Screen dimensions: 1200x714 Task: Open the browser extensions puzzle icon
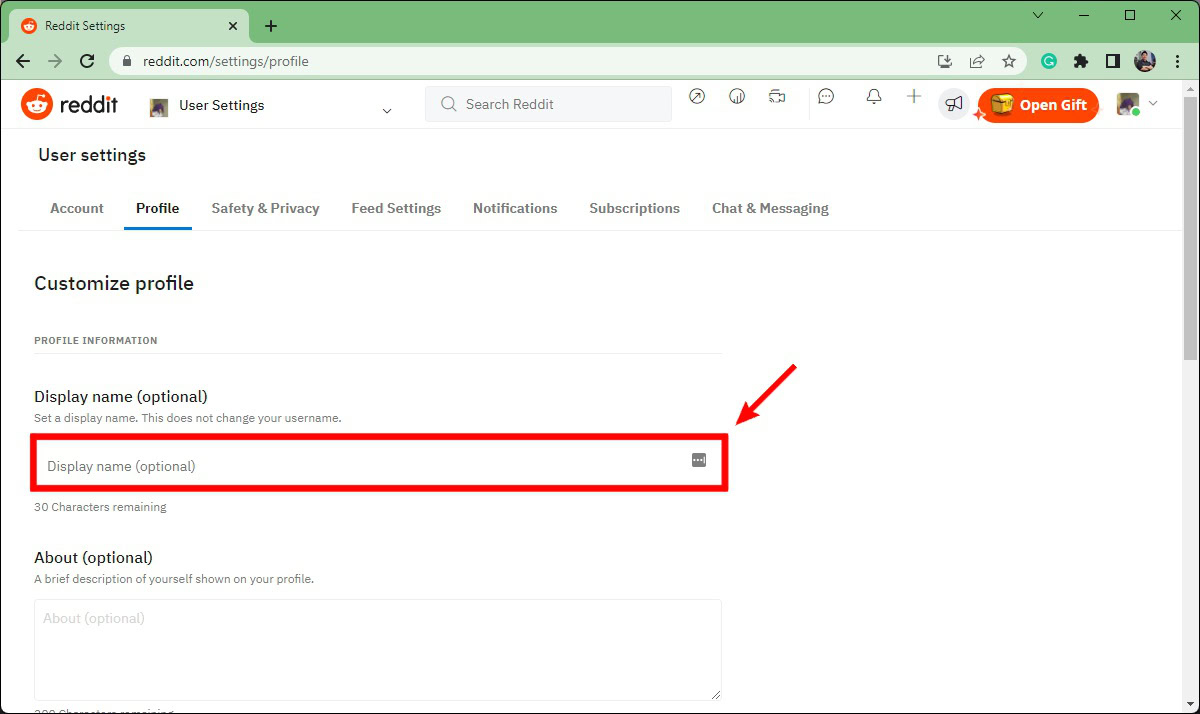(1080, 60)
